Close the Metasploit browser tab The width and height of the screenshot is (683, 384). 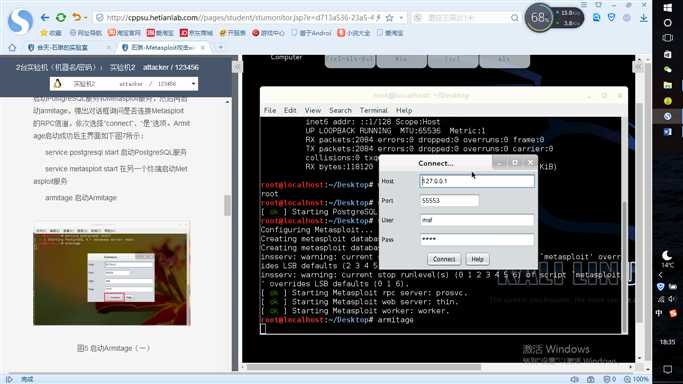[x=203, y=47]
